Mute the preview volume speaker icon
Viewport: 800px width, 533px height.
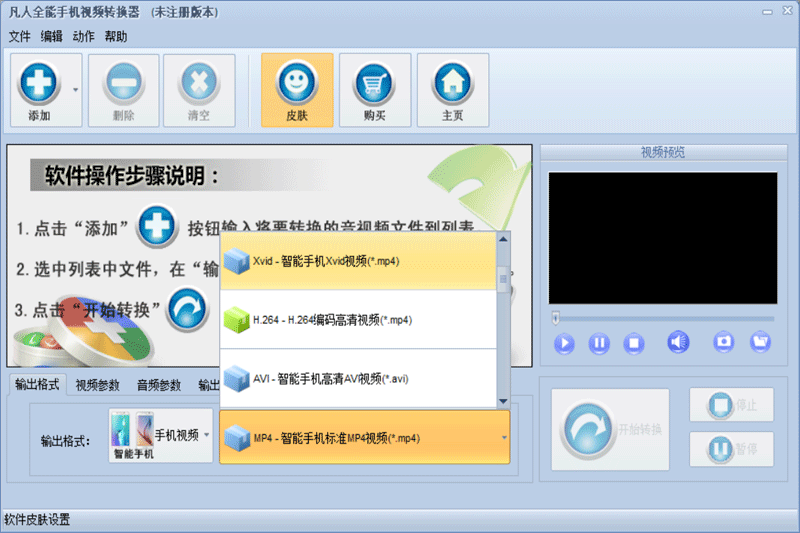point(678,342)
